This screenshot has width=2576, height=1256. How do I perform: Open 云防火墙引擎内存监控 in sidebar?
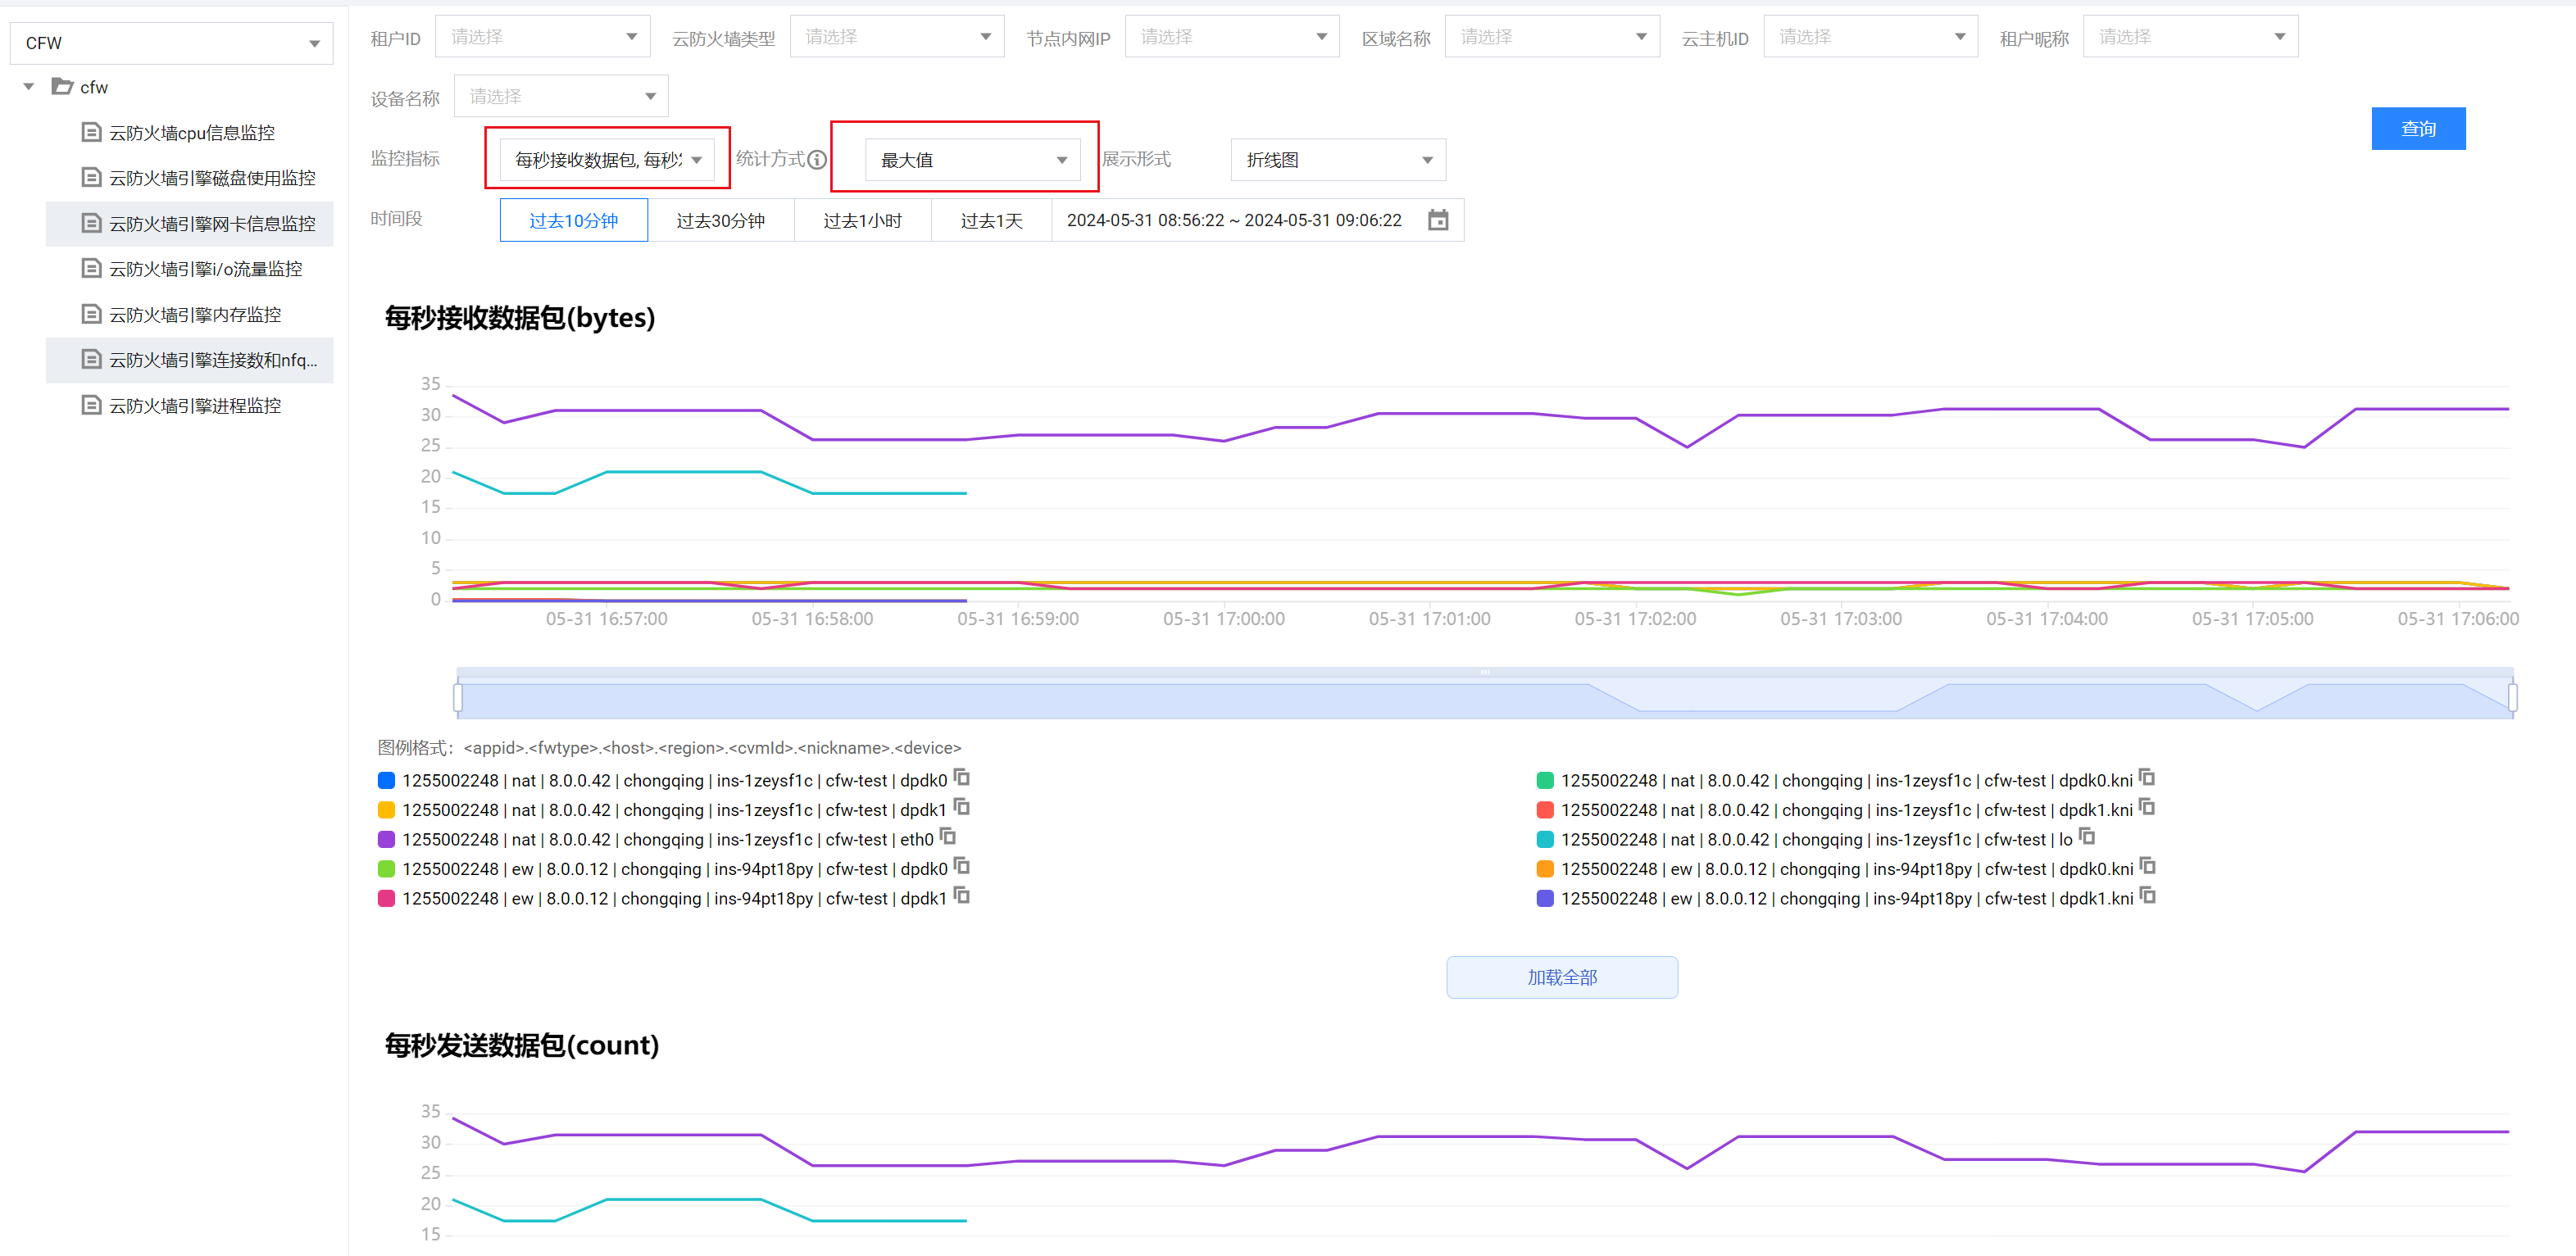click(x=195, y=315)
